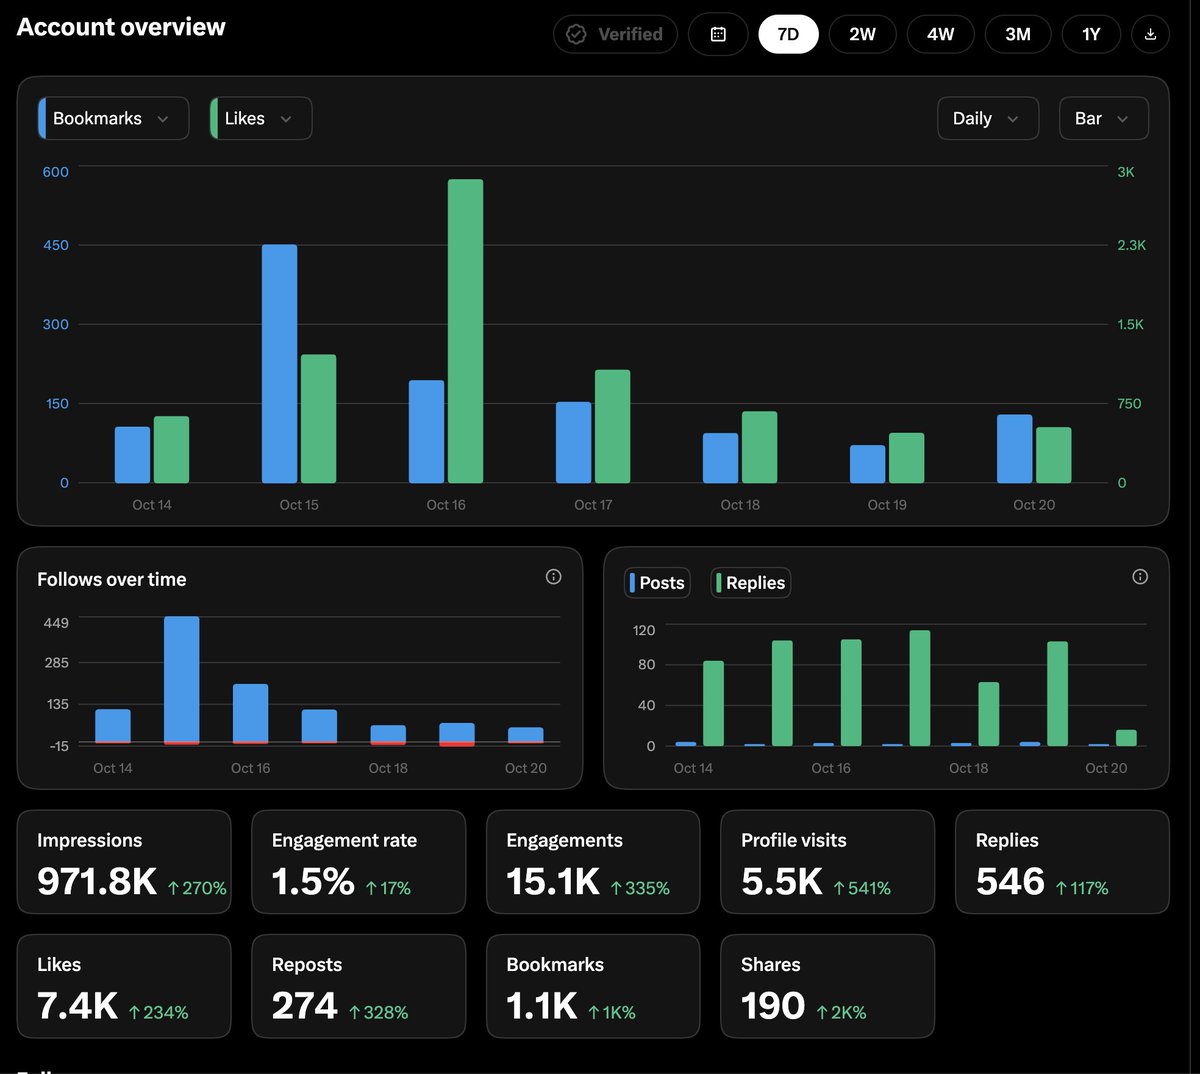Click the 3K right axis label
The height and width of the screenshot is (1074, 1200).
point(1126,172)
